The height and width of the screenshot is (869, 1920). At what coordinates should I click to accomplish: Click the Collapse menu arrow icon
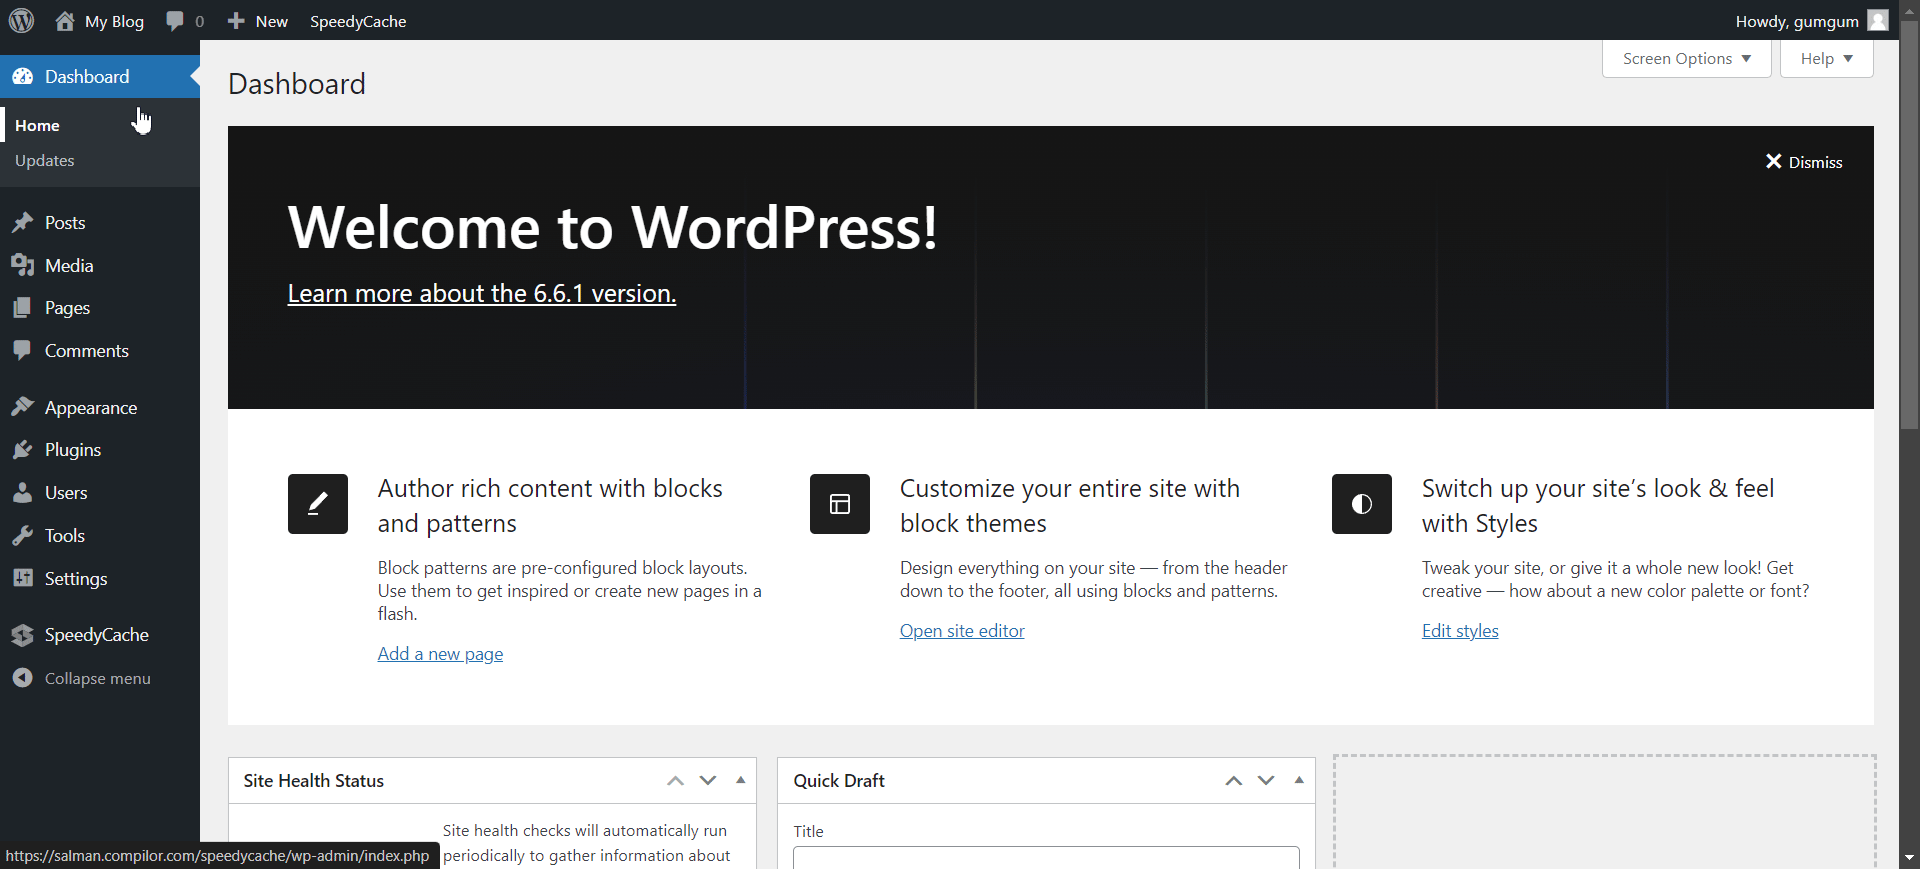(23, 678)
